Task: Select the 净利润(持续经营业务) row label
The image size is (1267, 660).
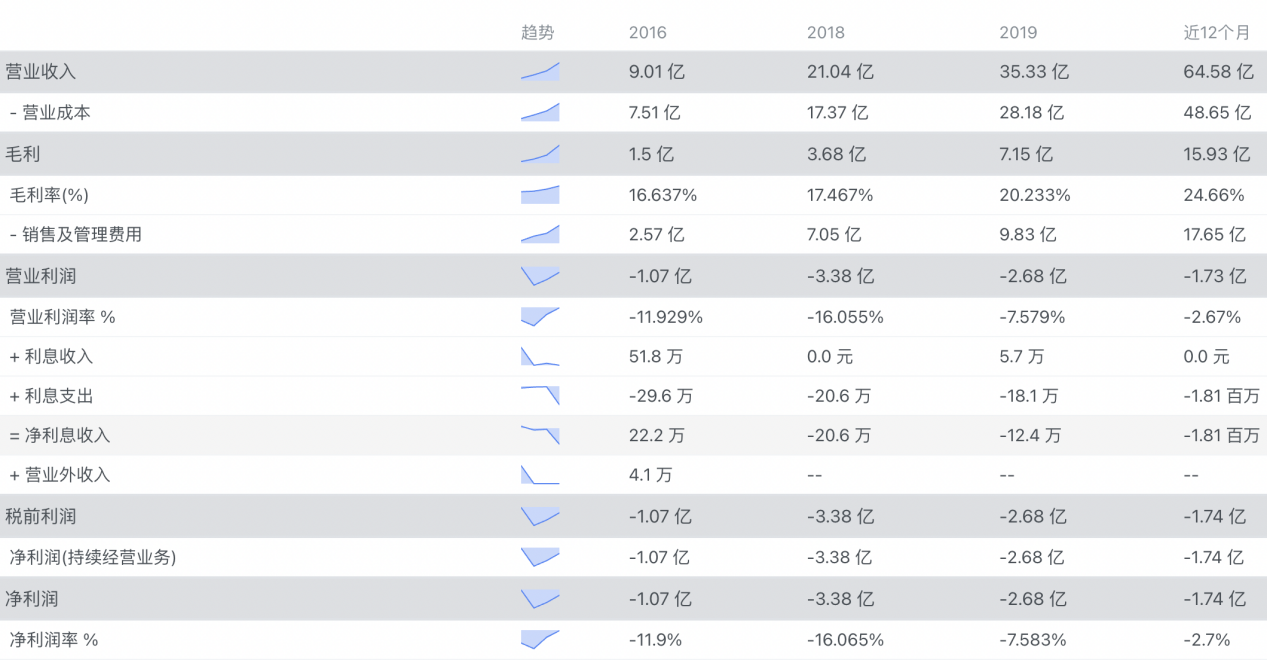Action: 93,558
